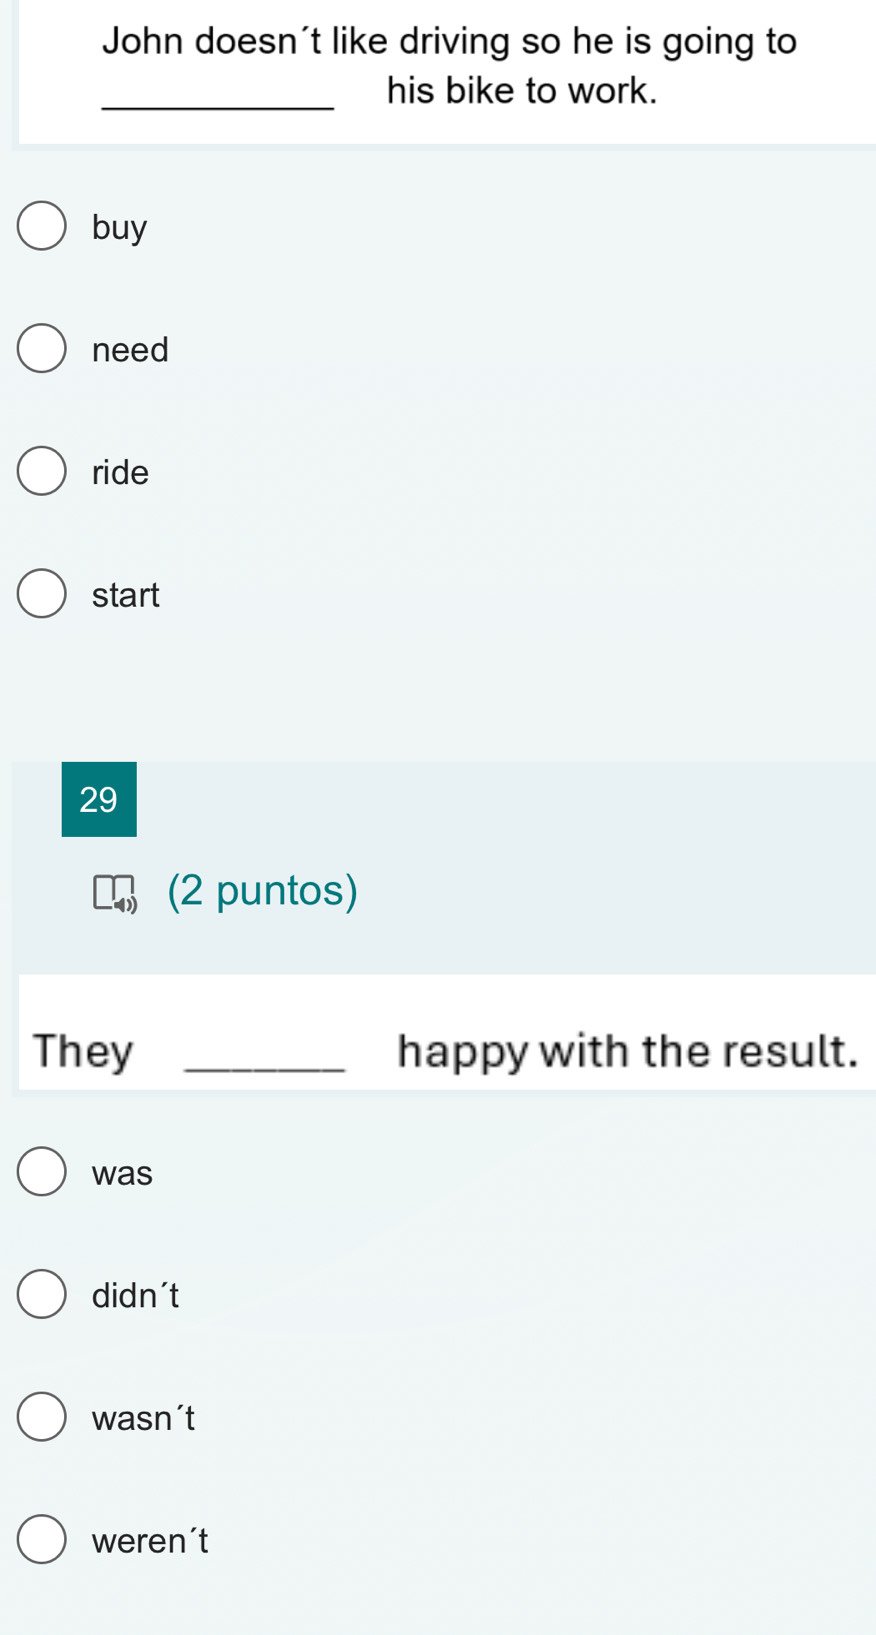Click the "was" answer label text
This screenshot has height=1635, width=876.
[x=122, y=1173]
